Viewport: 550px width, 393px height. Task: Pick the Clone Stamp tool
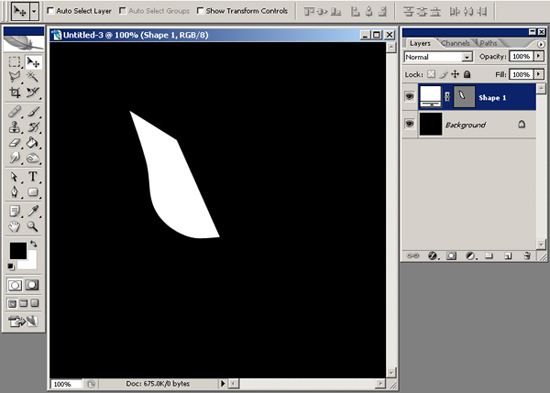(14, 127)
